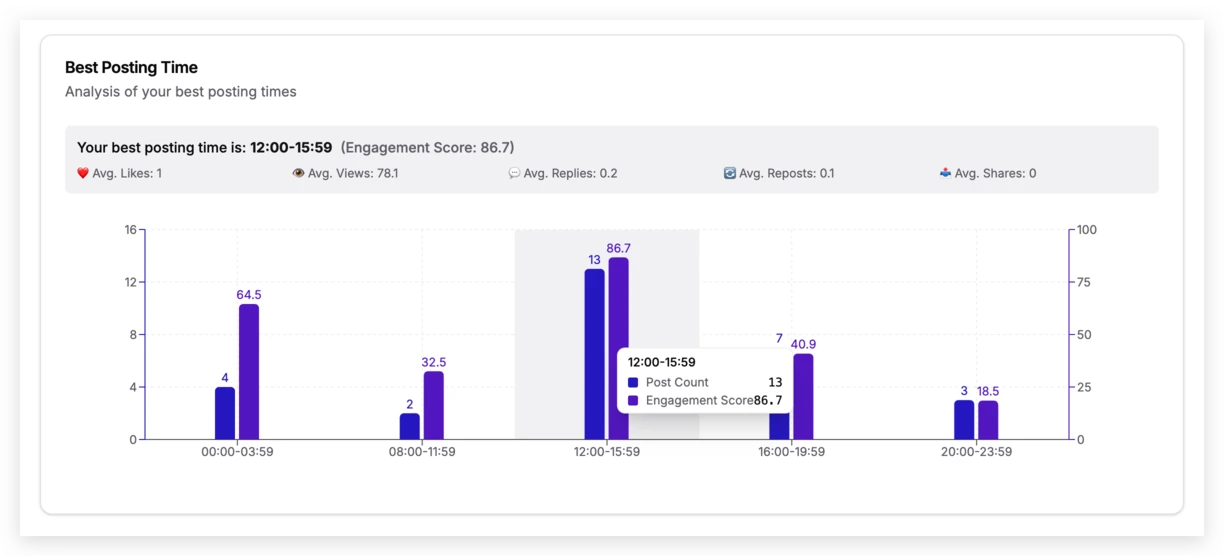Click the 00:00-03:59 axis label
This screenshot has width=1224, height=556.
(x=237, y=452)
